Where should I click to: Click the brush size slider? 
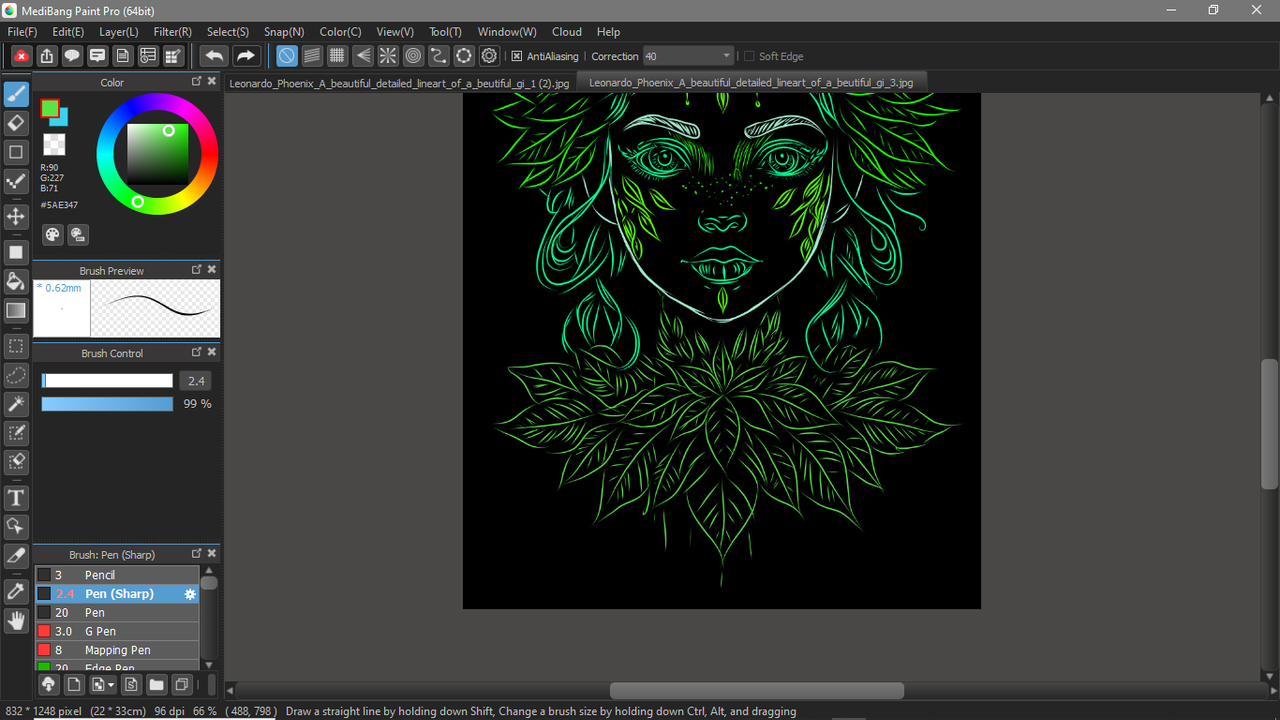[x=107, y=381]
